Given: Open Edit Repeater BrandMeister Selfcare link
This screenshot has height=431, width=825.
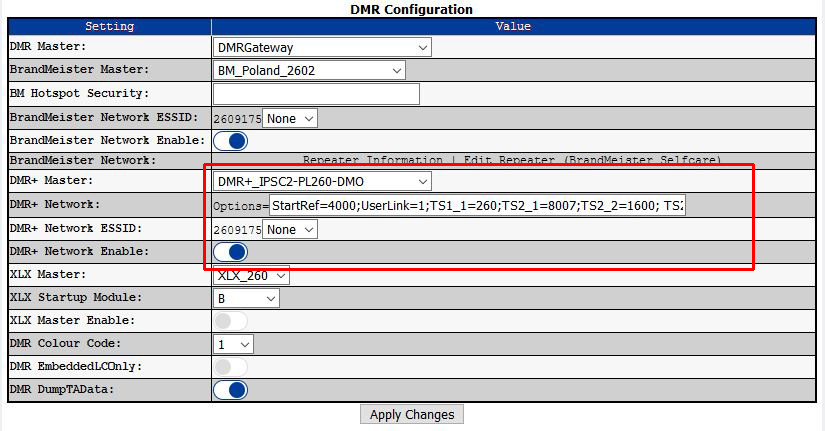Looking at the screenshot, I should [x=592, y=159].
